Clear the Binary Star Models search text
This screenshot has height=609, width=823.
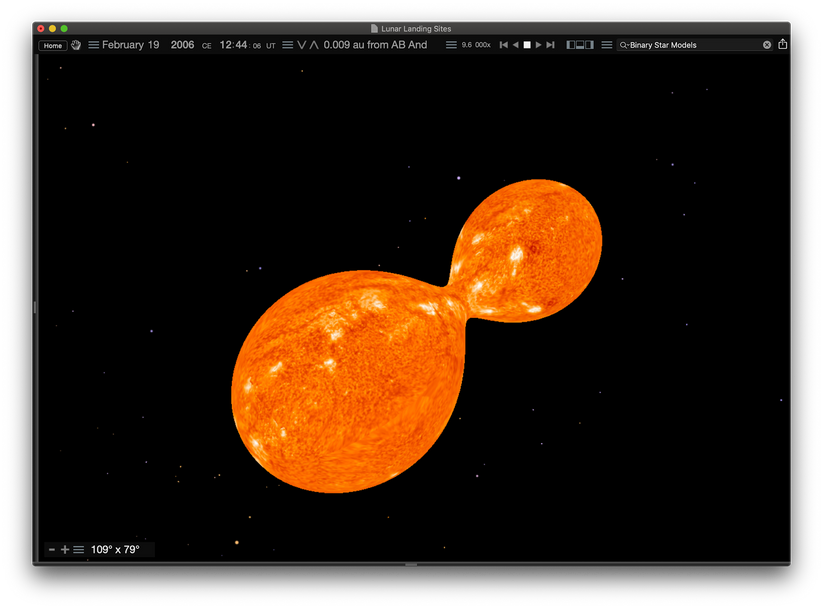pos(766,45)
